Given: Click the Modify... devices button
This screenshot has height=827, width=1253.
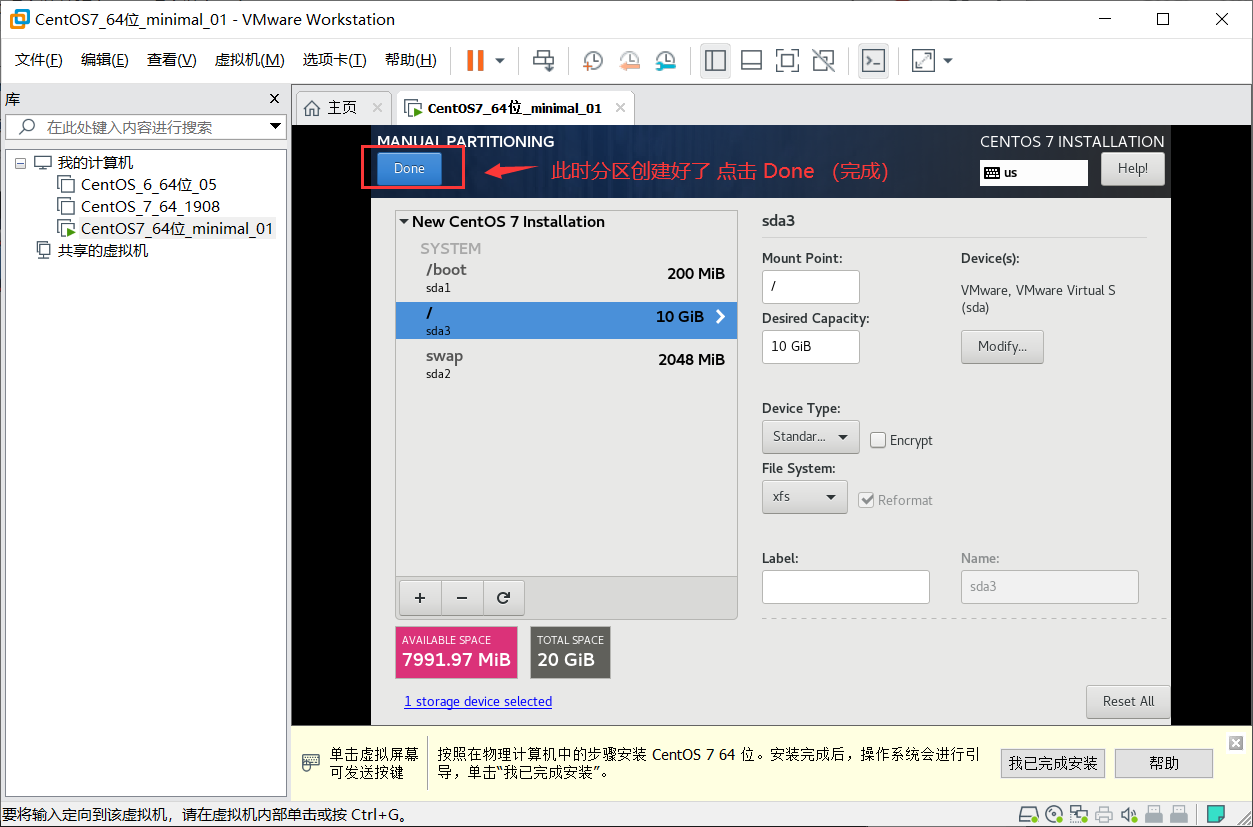Looking at the screenshot, I should point(1002,346).
